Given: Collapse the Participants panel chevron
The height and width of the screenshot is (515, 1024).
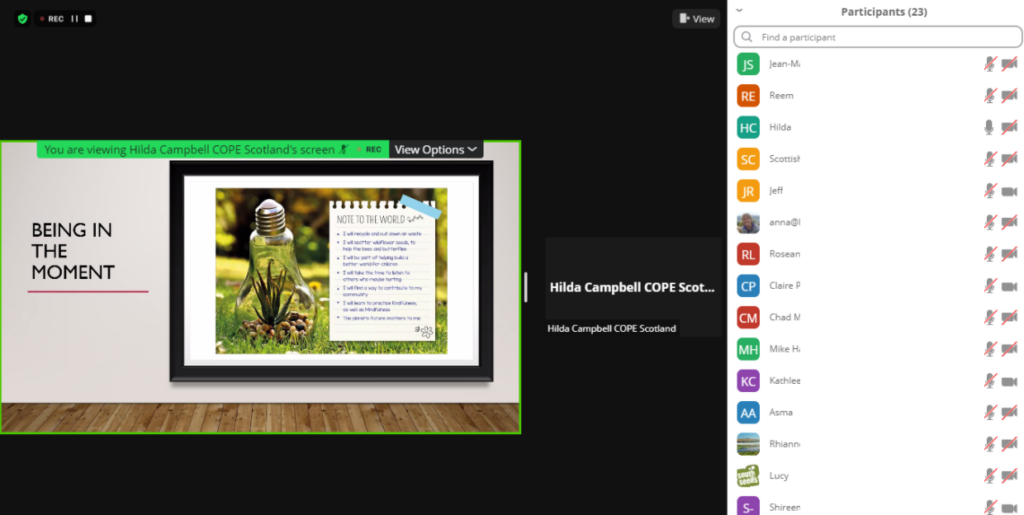Looking at the screenshot, I should (x=739, y=10).
